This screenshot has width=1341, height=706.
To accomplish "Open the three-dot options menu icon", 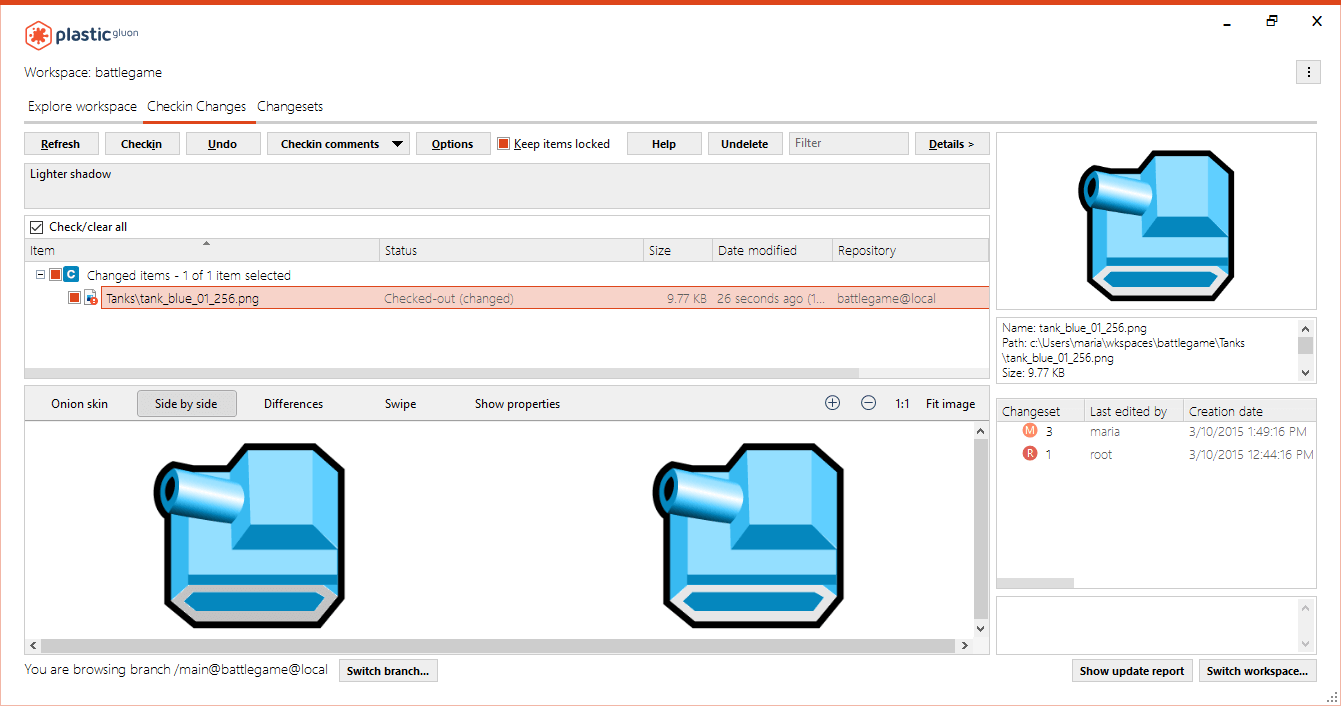I will tap(1308, 72).
